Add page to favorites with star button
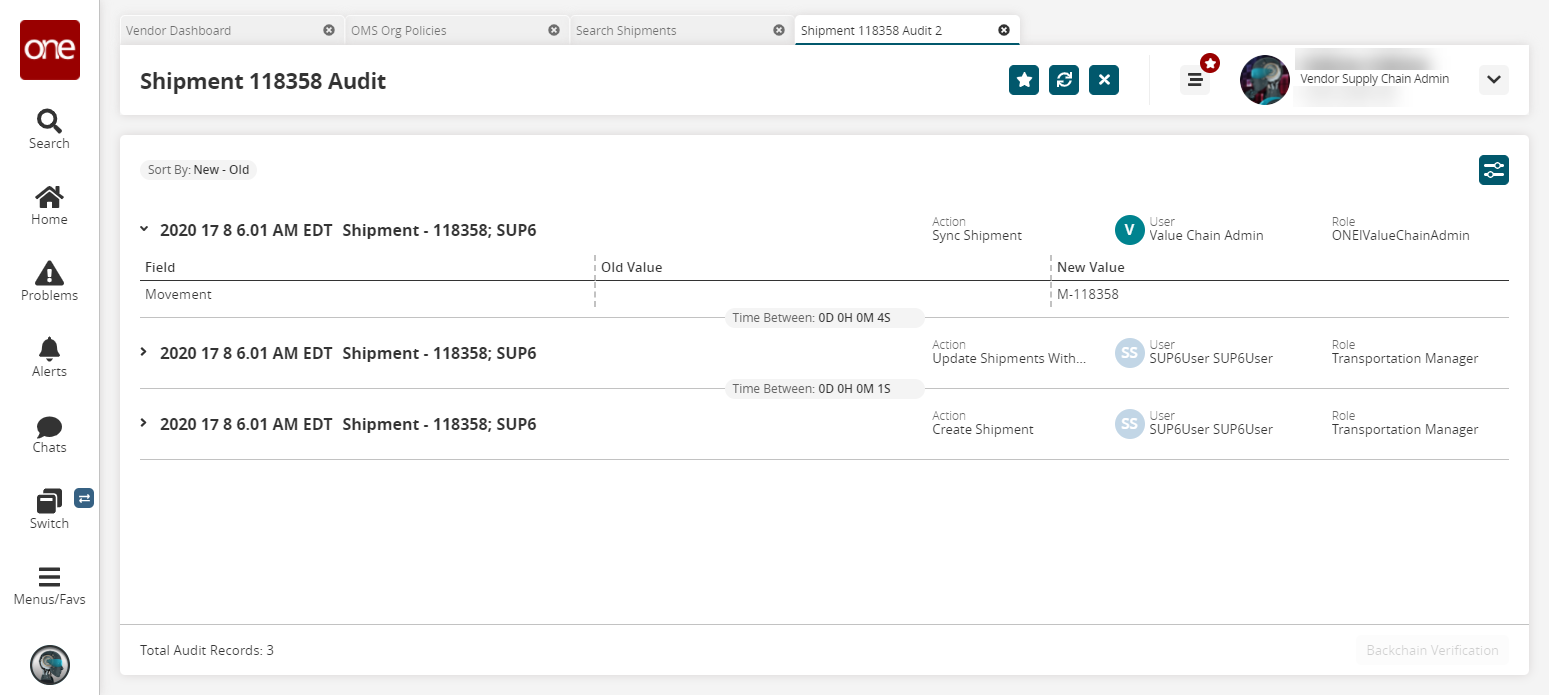This screenshot has height=695, width=1549. 1024,80
